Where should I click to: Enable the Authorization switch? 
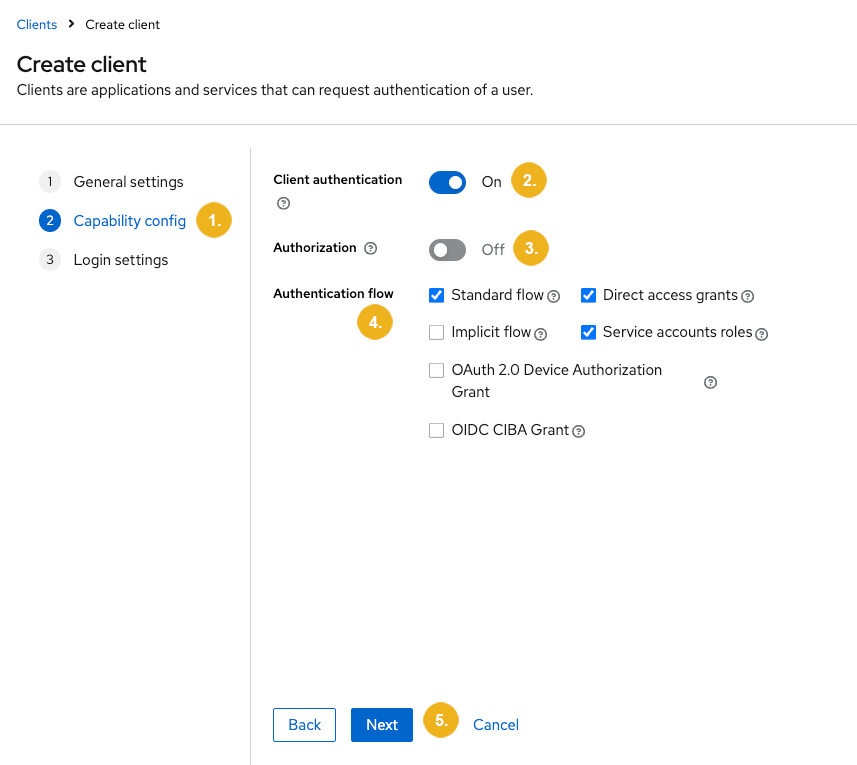click(x=447, y=250)
